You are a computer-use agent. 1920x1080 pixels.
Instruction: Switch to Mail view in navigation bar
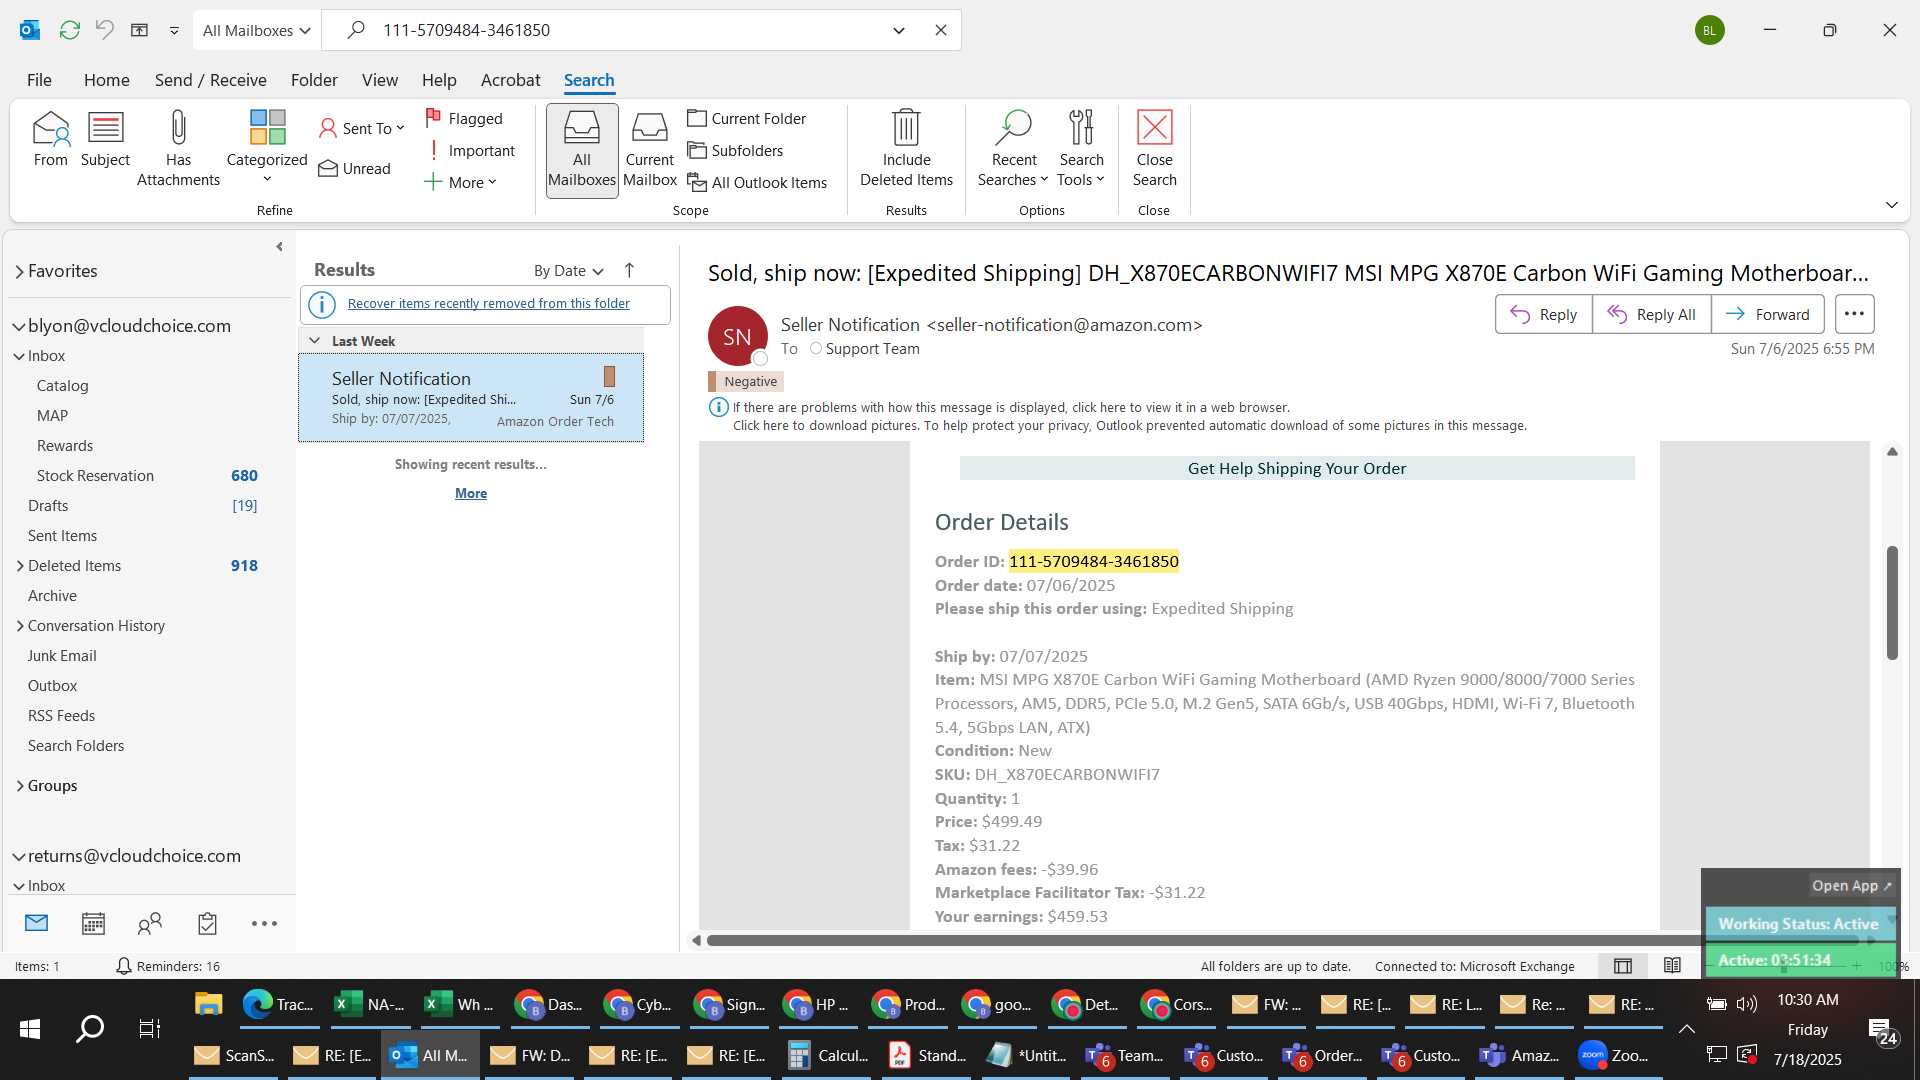point(36,924)
